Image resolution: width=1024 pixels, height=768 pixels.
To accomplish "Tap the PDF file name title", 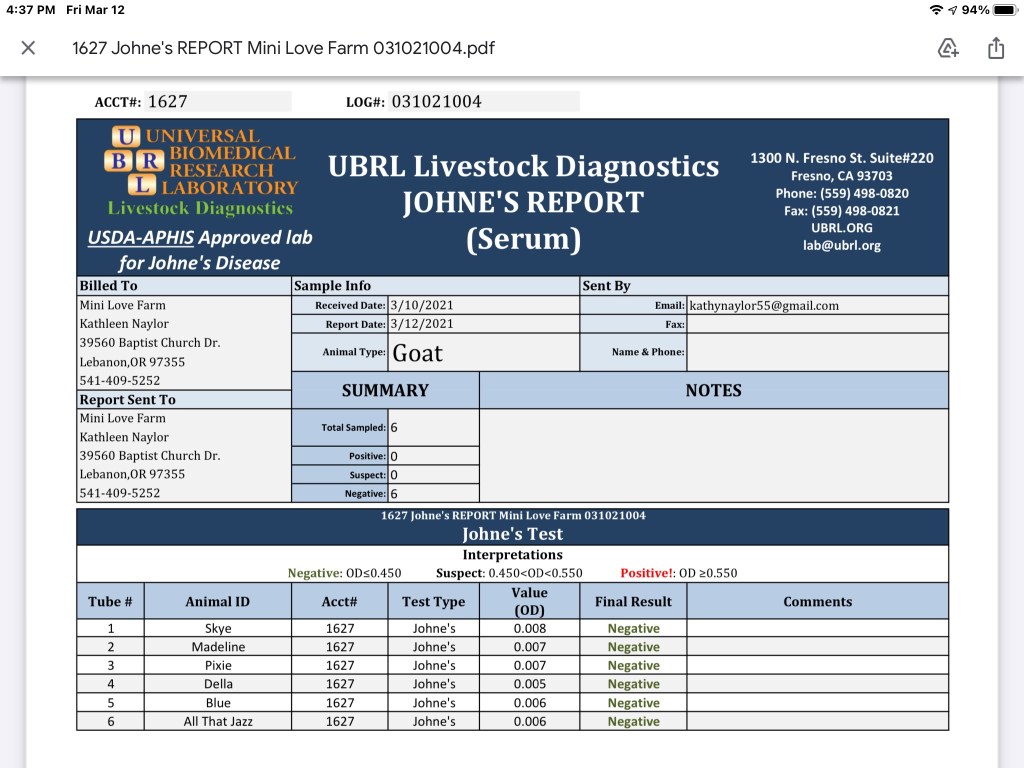I will click(x=283, y=48).
